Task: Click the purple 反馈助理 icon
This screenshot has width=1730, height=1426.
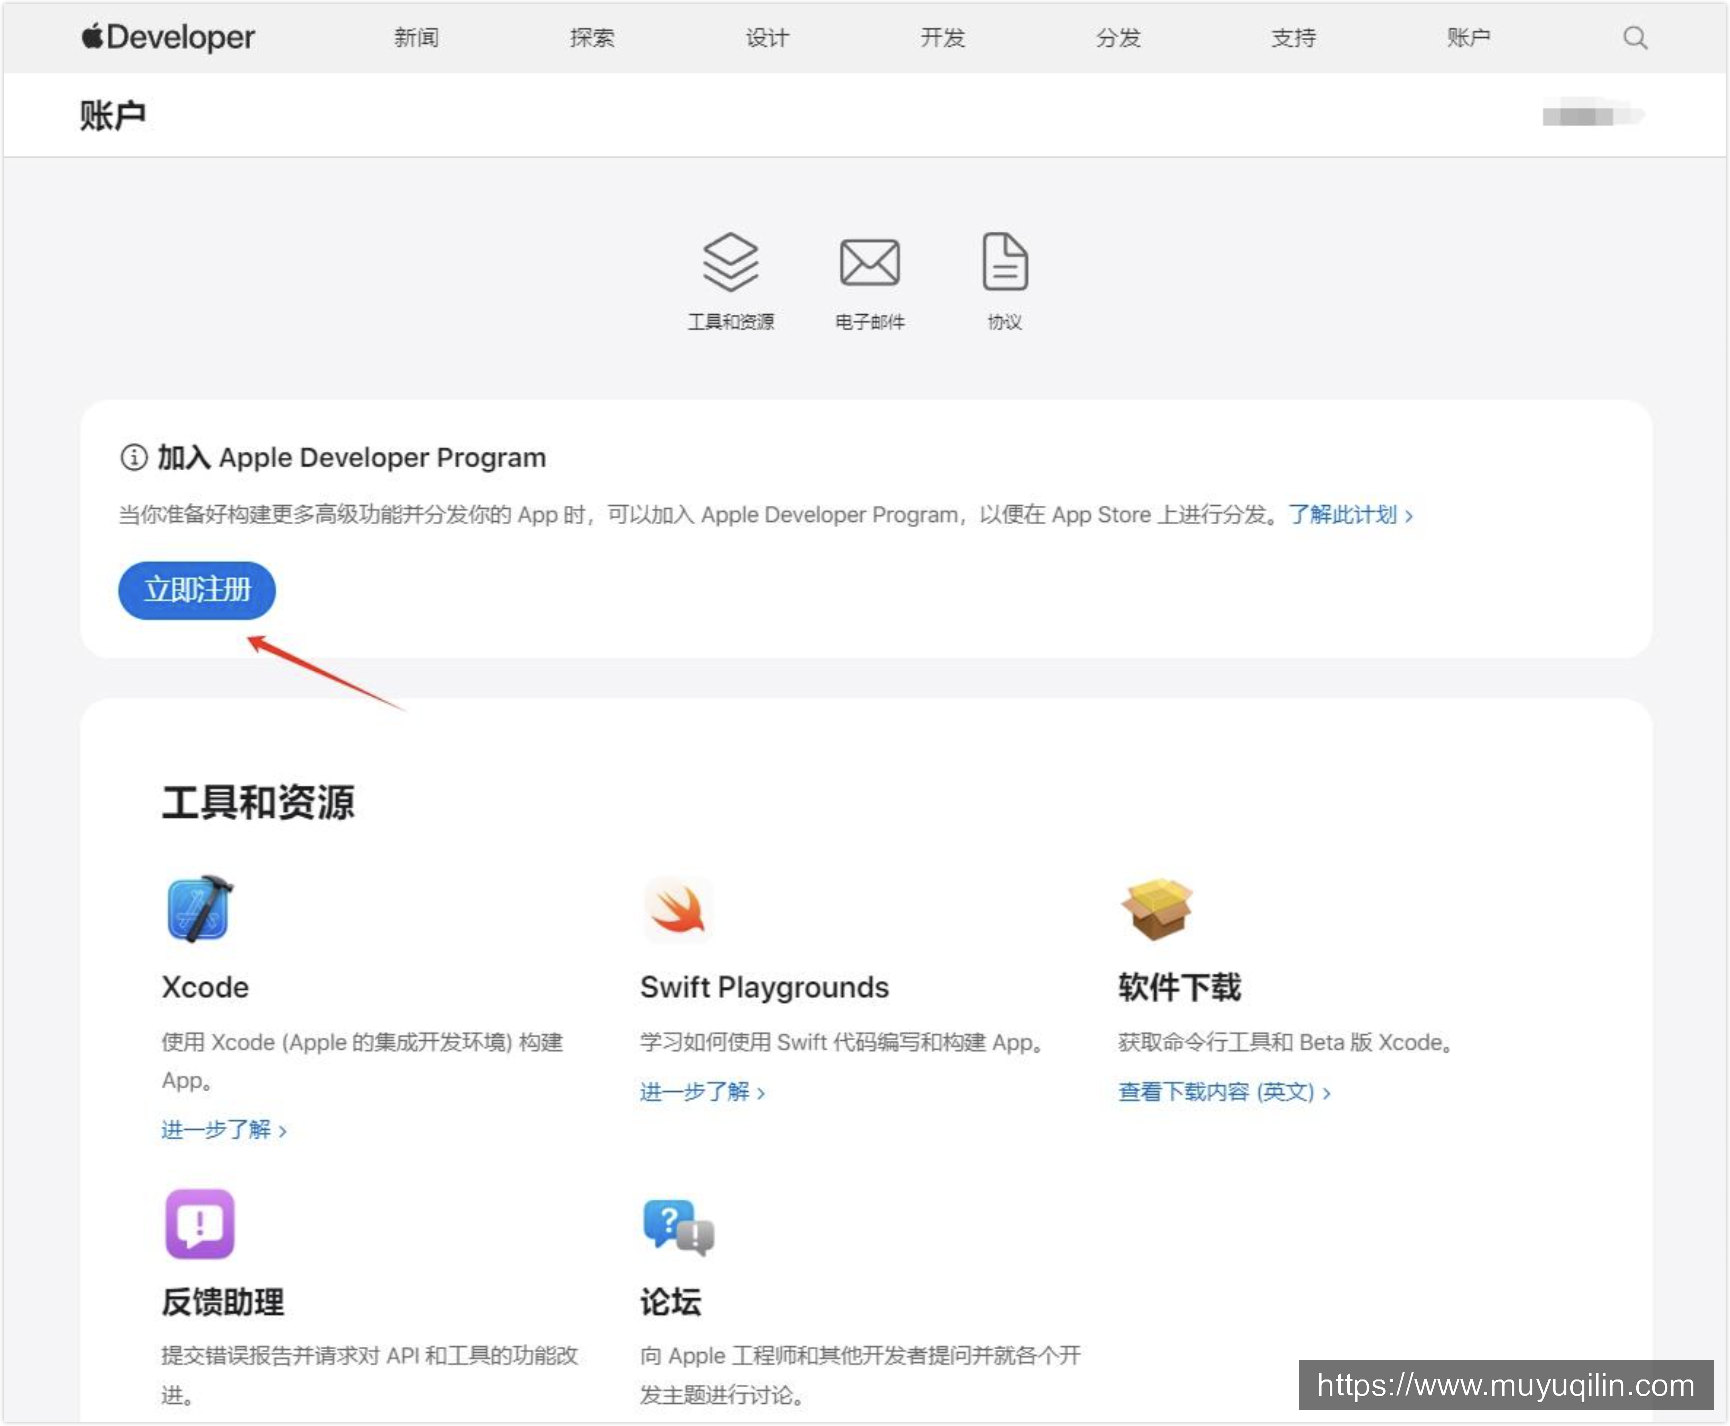Action: 200,1223
